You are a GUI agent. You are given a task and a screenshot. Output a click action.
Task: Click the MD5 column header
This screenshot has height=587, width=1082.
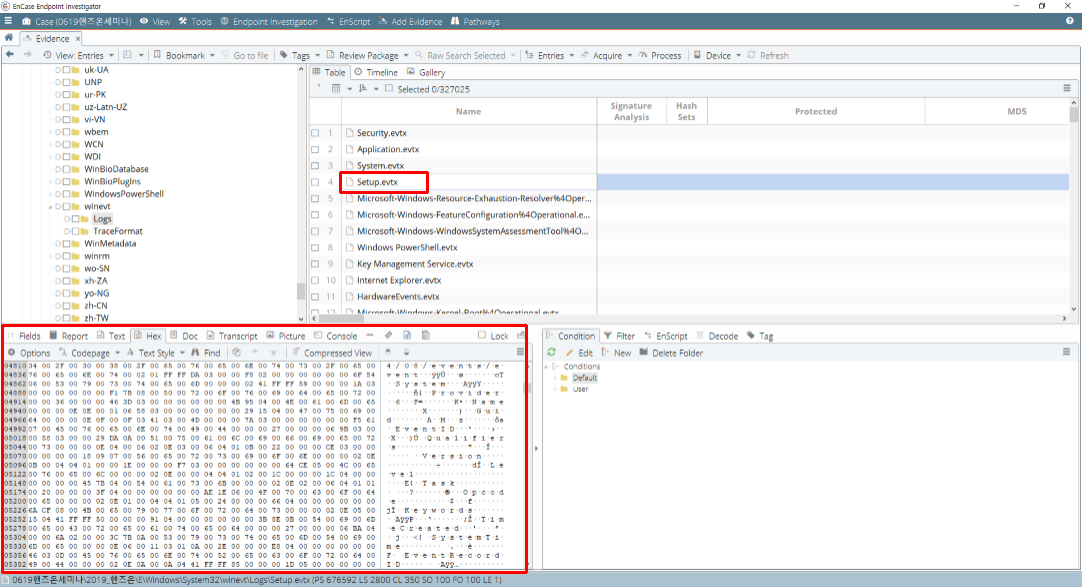tap(1016, 111)
